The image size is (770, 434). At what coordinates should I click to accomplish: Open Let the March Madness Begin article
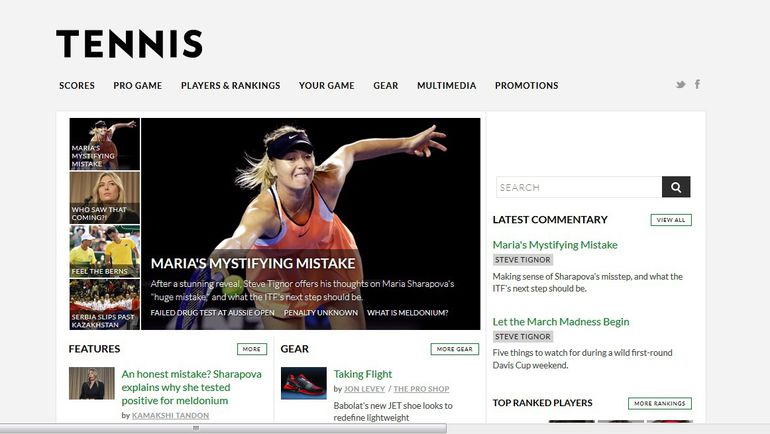click(x=561, y=322)
